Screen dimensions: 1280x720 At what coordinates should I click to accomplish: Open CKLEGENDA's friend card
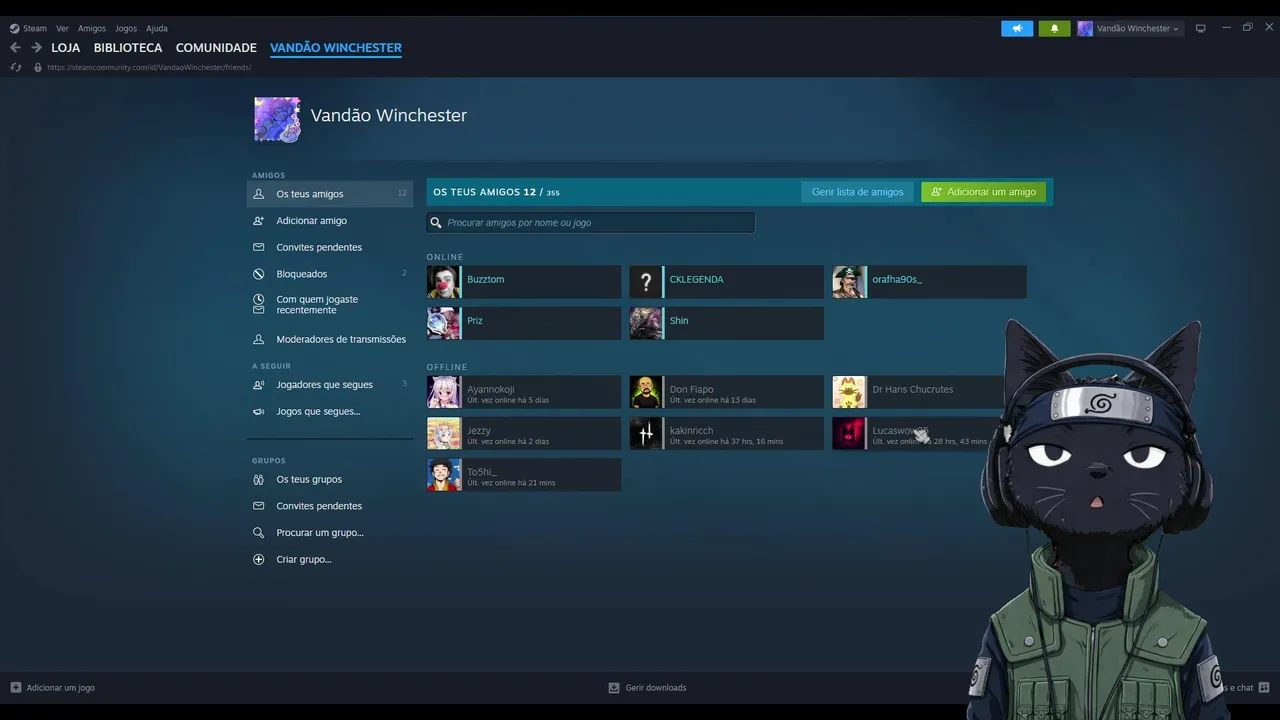[727, 282]
